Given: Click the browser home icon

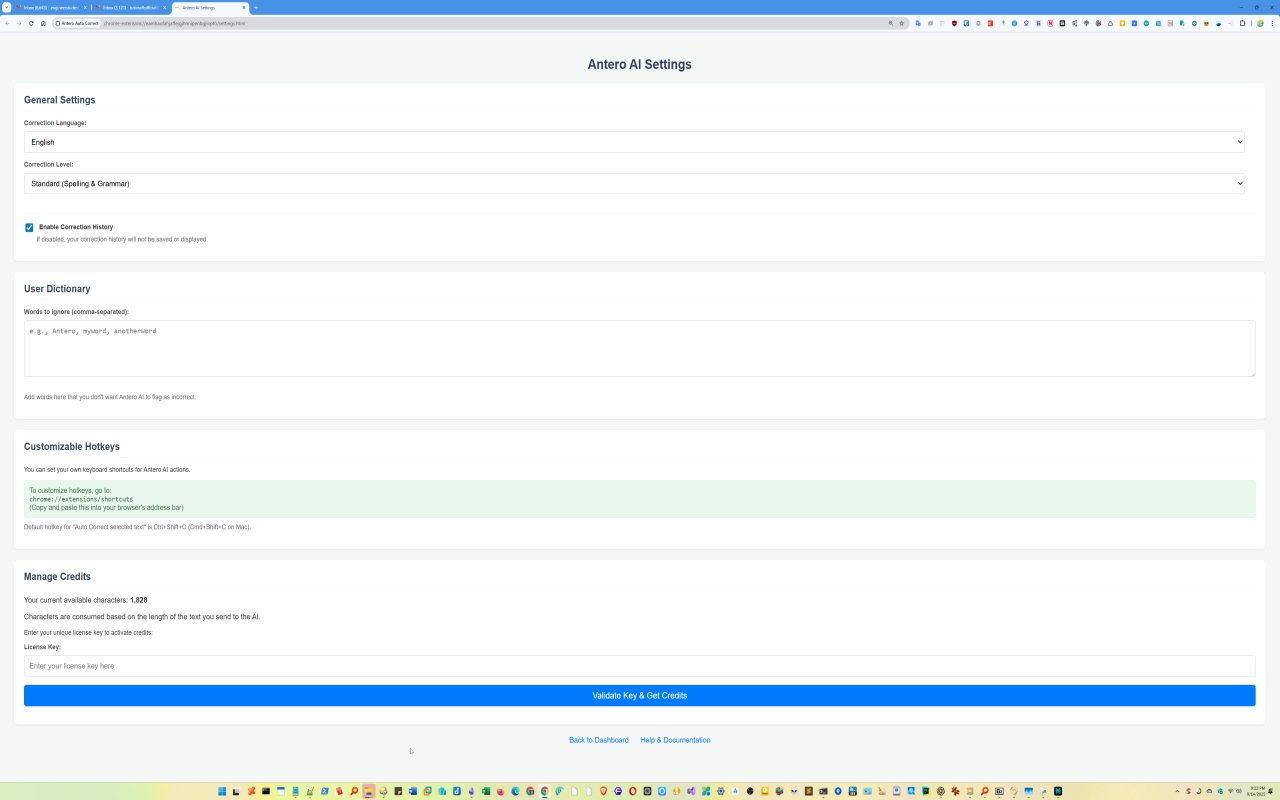Looking at the screenshot, I should (43, 23).
